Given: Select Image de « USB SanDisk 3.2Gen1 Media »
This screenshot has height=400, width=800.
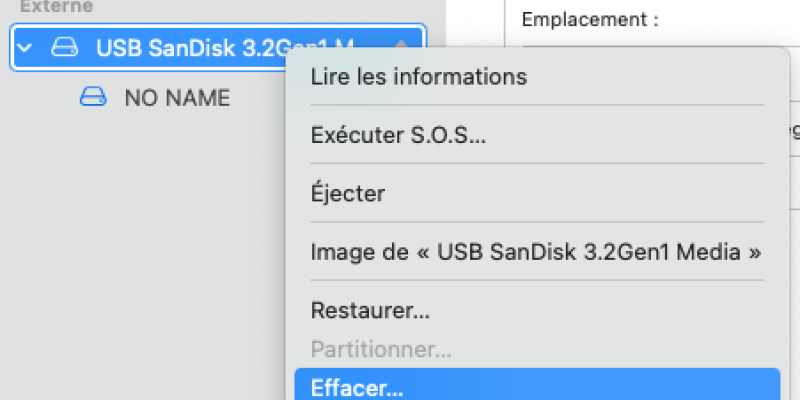Looking at the screenshot, I should [x=537, y=252].
